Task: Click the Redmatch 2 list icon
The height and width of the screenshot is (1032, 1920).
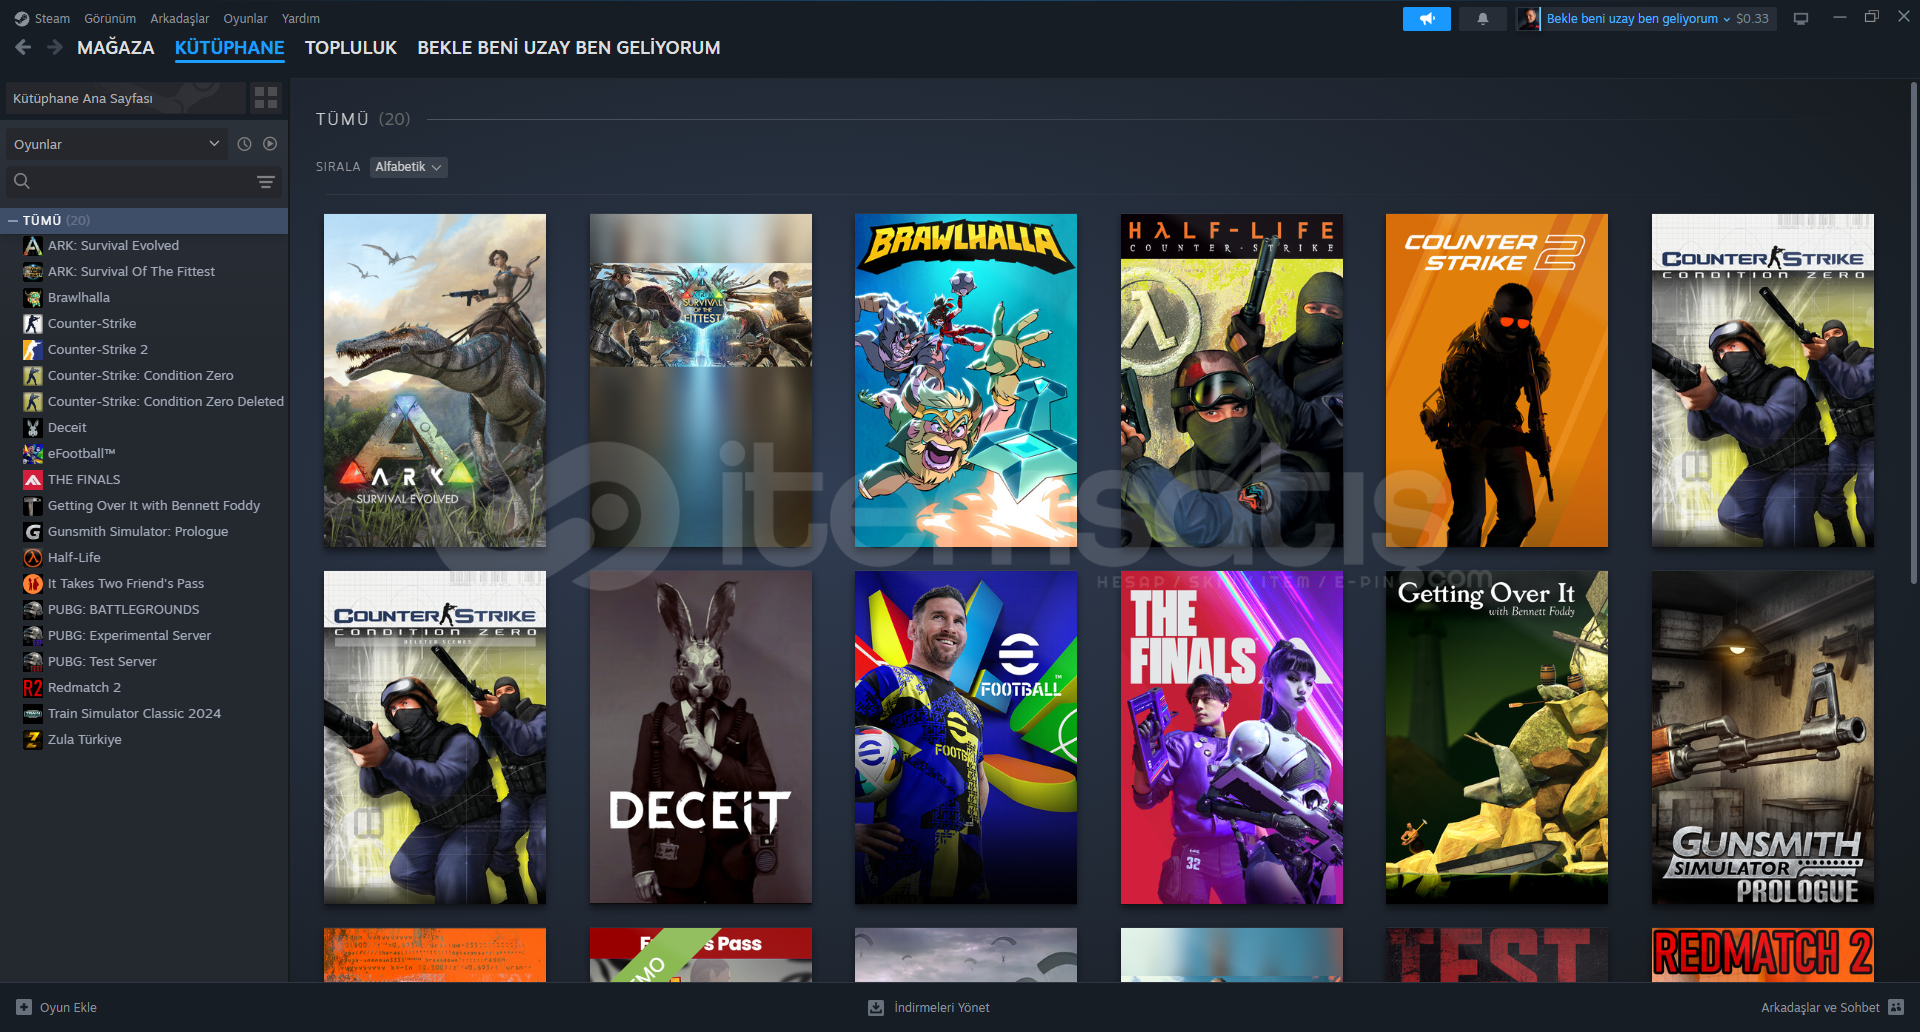Action: tap(33, 688)
